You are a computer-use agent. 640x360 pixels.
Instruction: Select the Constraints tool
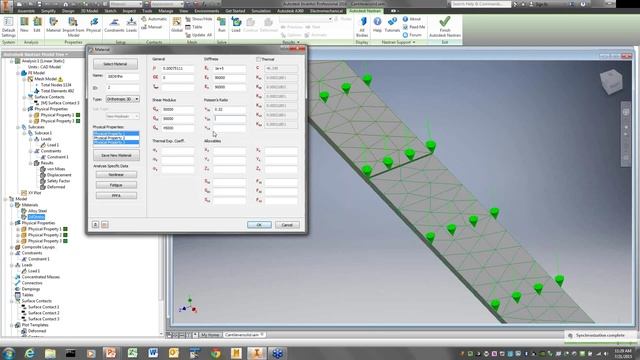tap(114, 25)
